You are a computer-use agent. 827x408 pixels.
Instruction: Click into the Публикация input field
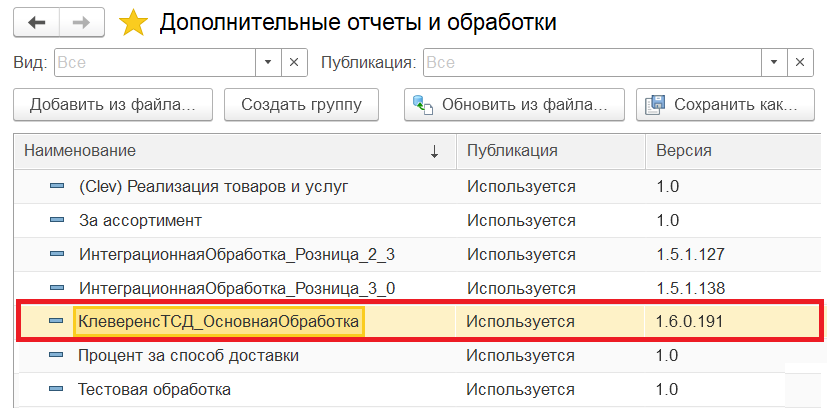pos(592,63)
